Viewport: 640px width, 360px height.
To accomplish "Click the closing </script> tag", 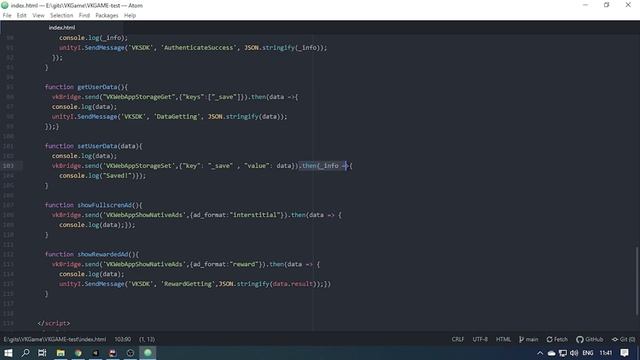I will [x=54, y=323].
